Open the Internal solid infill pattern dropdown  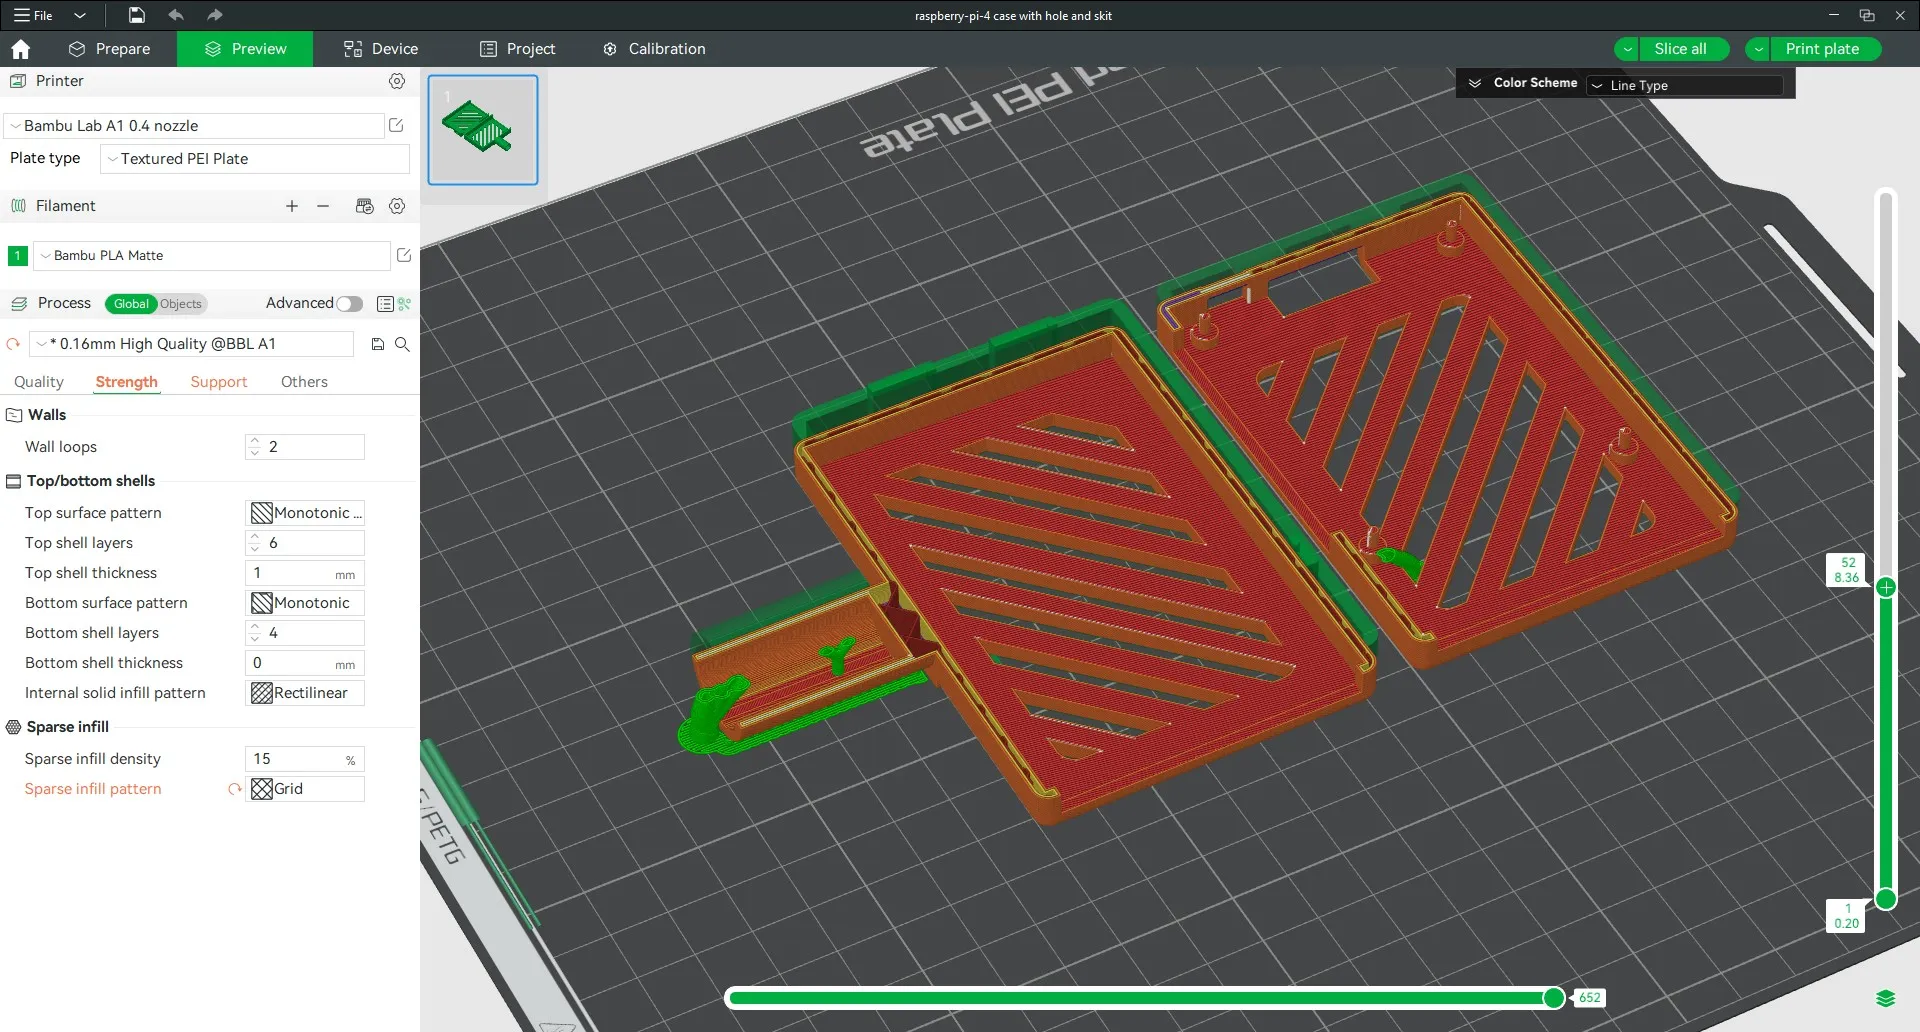click(305, 693)
